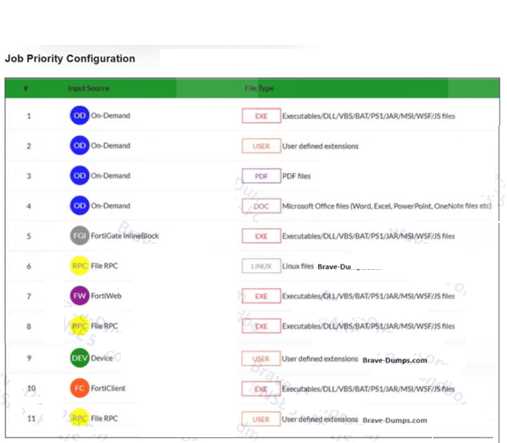Click the USER badge in Device row
This screenshot has width=507, height=443.
pyautogui.click(x=261, y=359)
